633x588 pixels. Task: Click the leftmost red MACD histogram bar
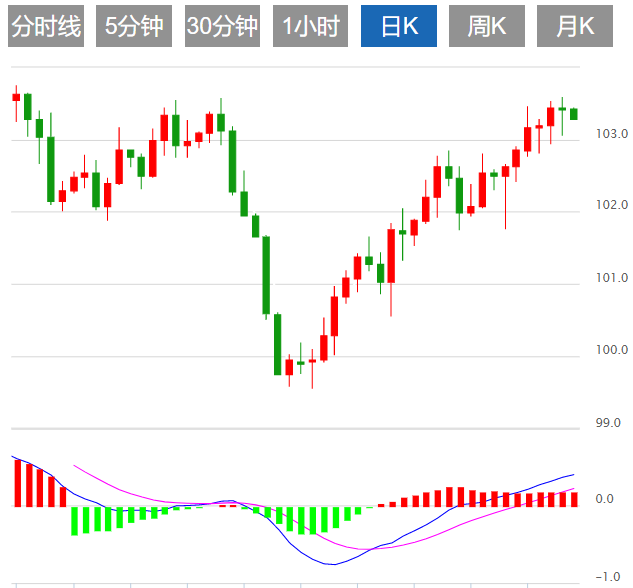(x=16, y=483)
